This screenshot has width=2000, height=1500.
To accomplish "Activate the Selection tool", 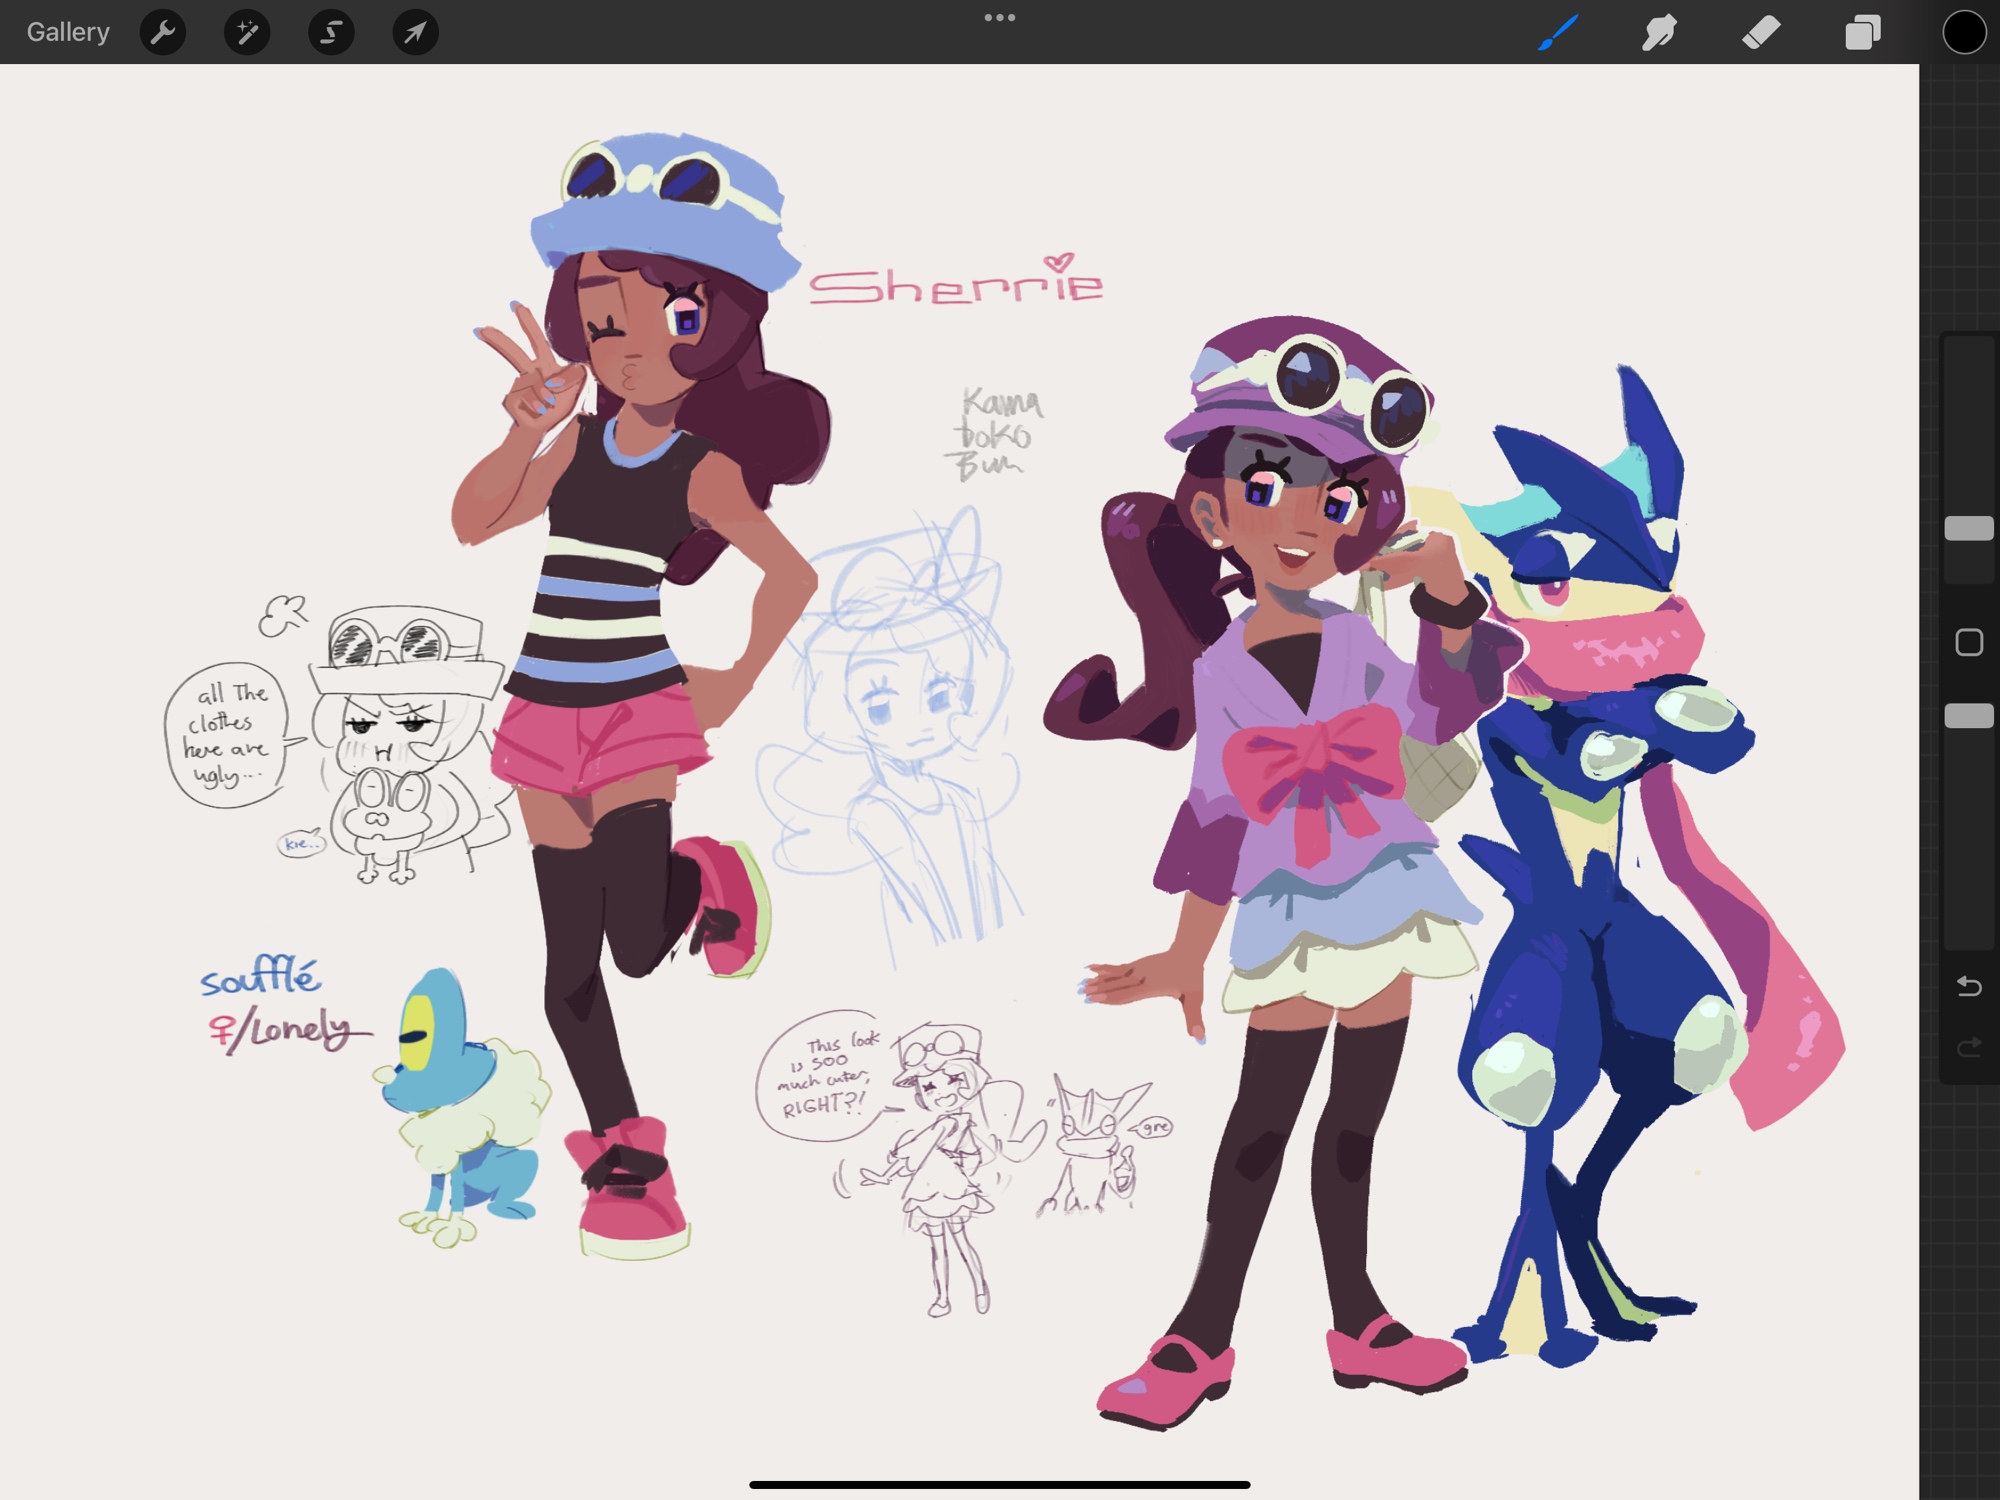I will (331, 33).
